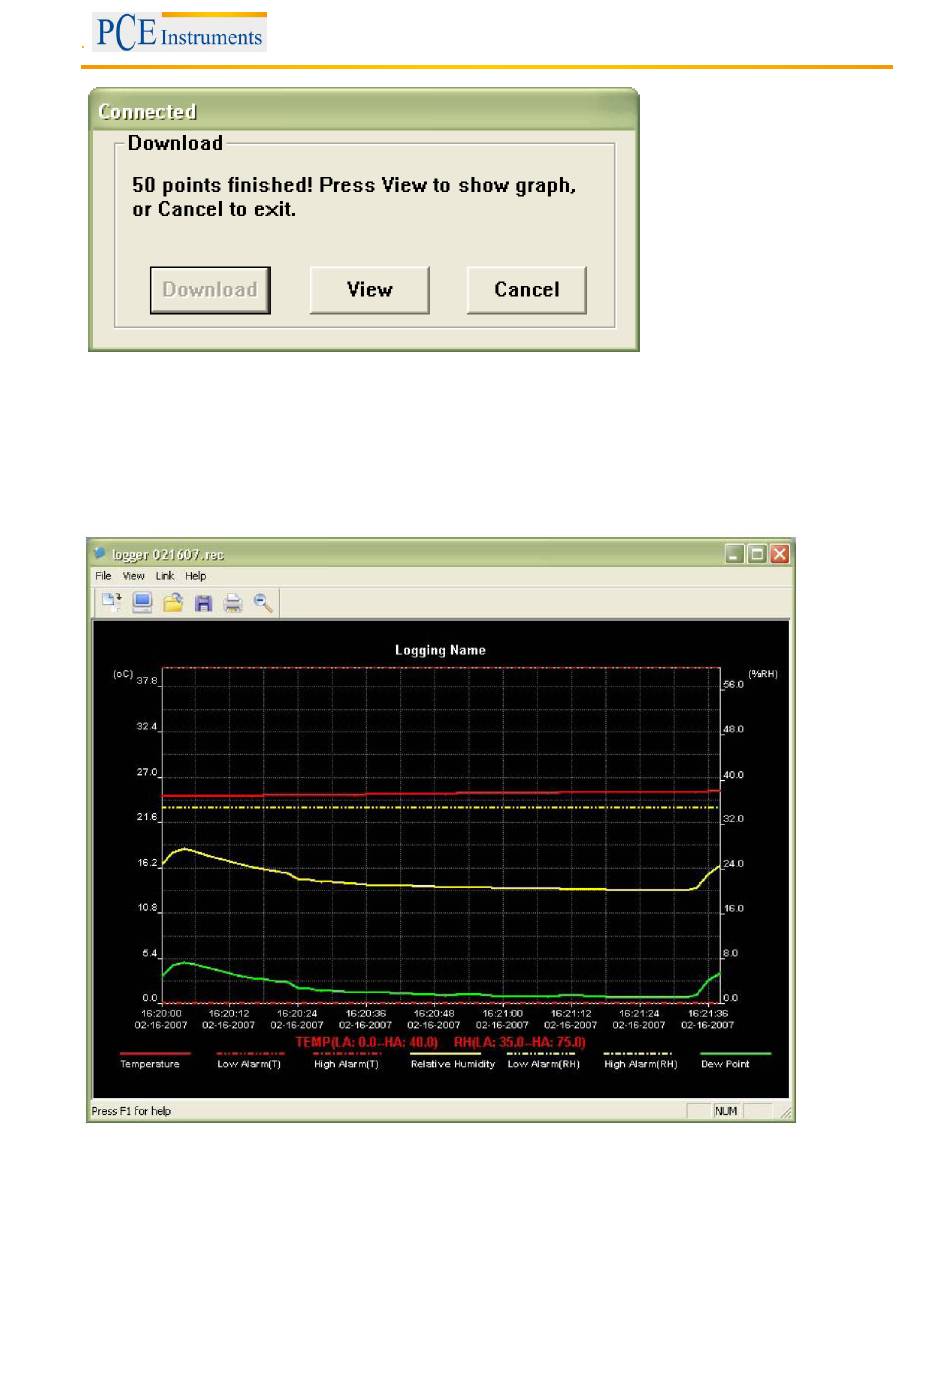Open a file with the folder icon

[x=173, y=603]
